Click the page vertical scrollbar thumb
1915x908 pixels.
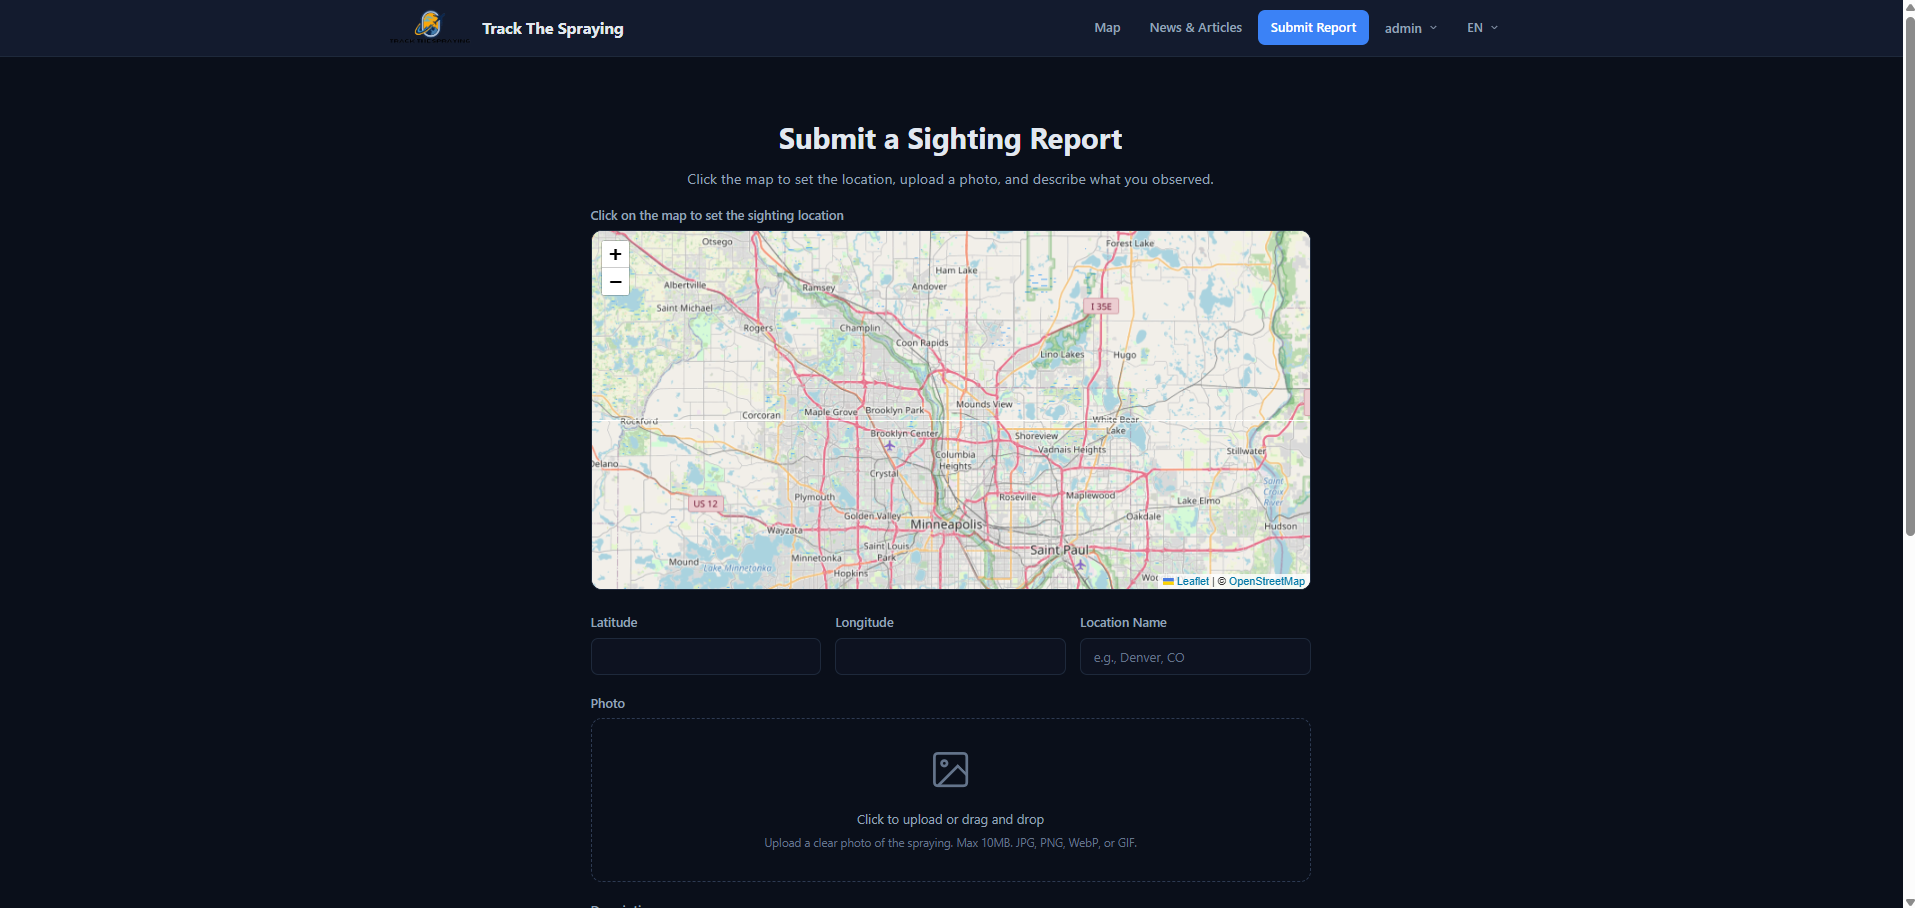coord(1909,276)
